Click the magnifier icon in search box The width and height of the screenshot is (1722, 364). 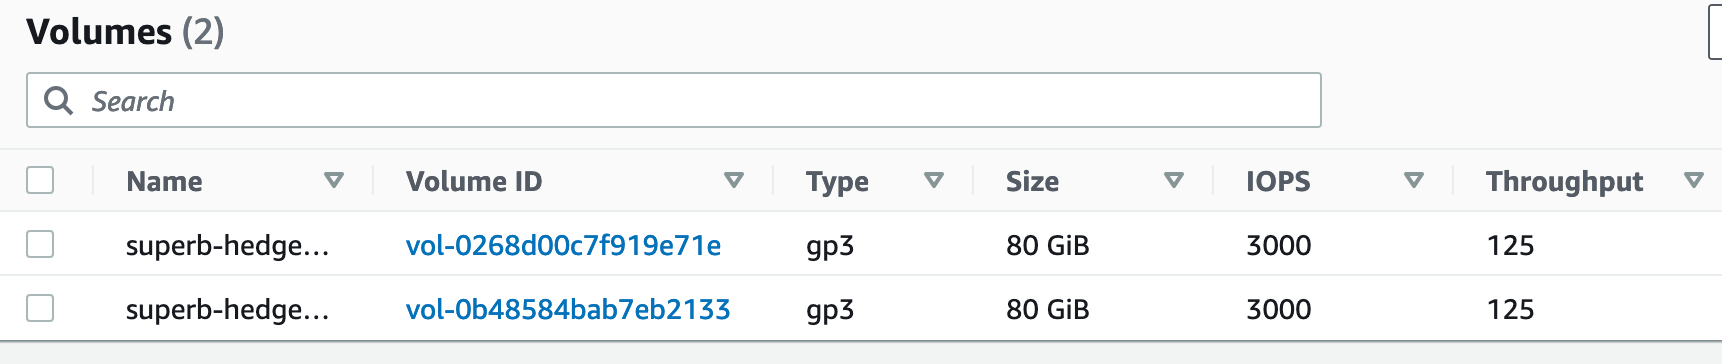[x=59, y=100]
